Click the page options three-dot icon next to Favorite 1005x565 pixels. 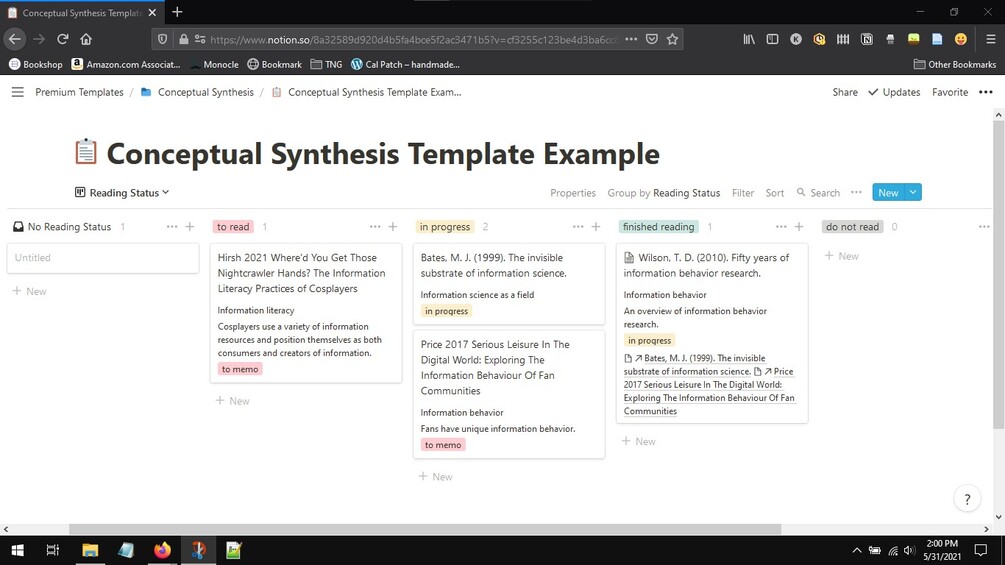pos(986,92)
